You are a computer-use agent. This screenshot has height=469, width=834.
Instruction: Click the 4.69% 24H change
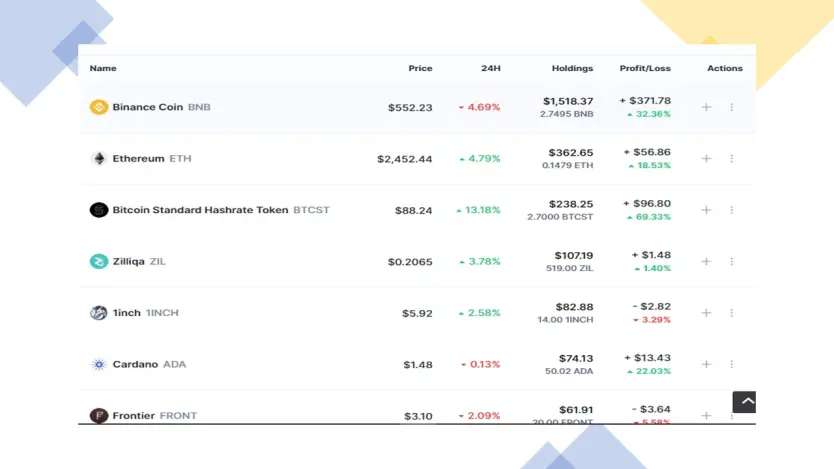[479, 107]
